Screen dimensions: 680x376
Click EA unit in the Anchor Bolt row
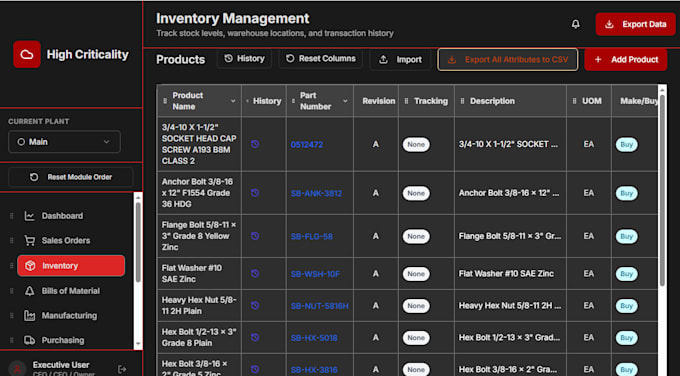coord(588,193)
